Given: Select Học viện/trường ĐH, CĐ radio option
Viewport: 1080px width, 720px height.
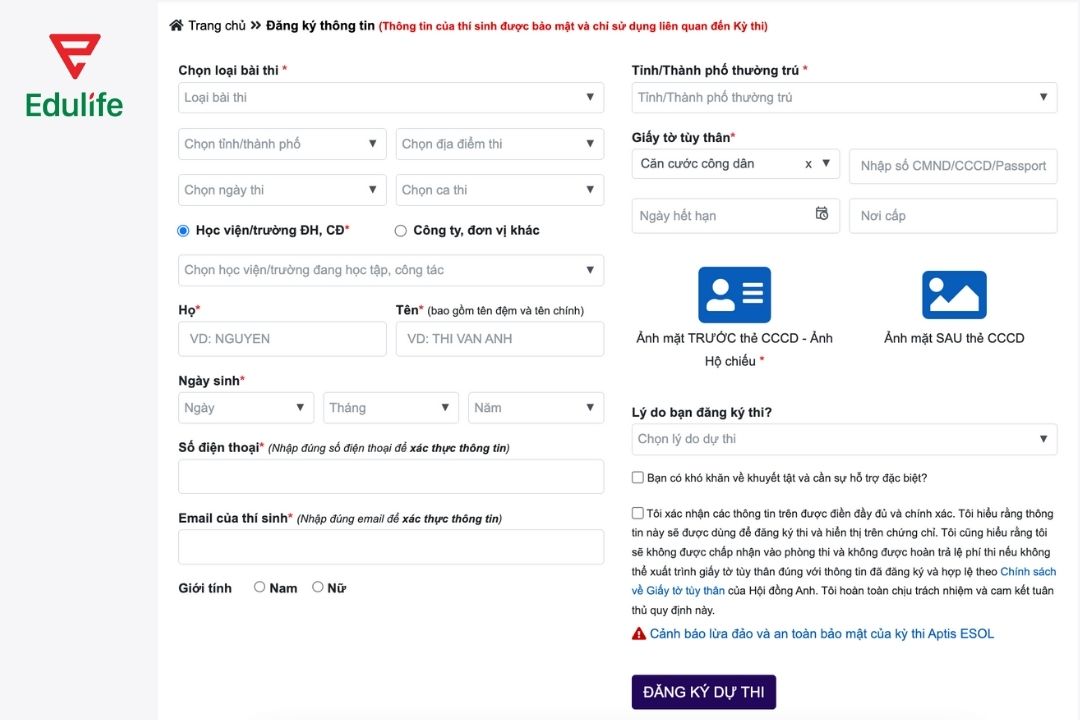Looking at the screenshot, I should [183, 231].
